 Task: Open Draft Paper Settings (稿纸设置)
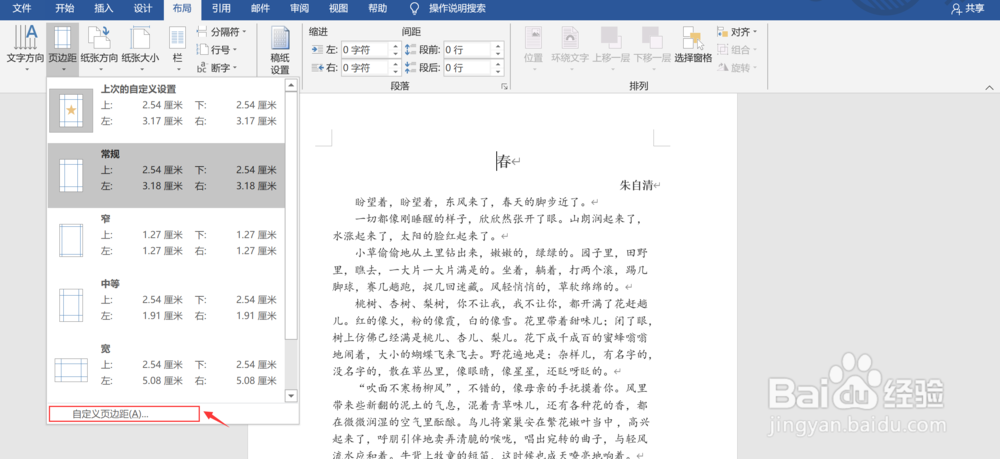click(x=280, y=50)
